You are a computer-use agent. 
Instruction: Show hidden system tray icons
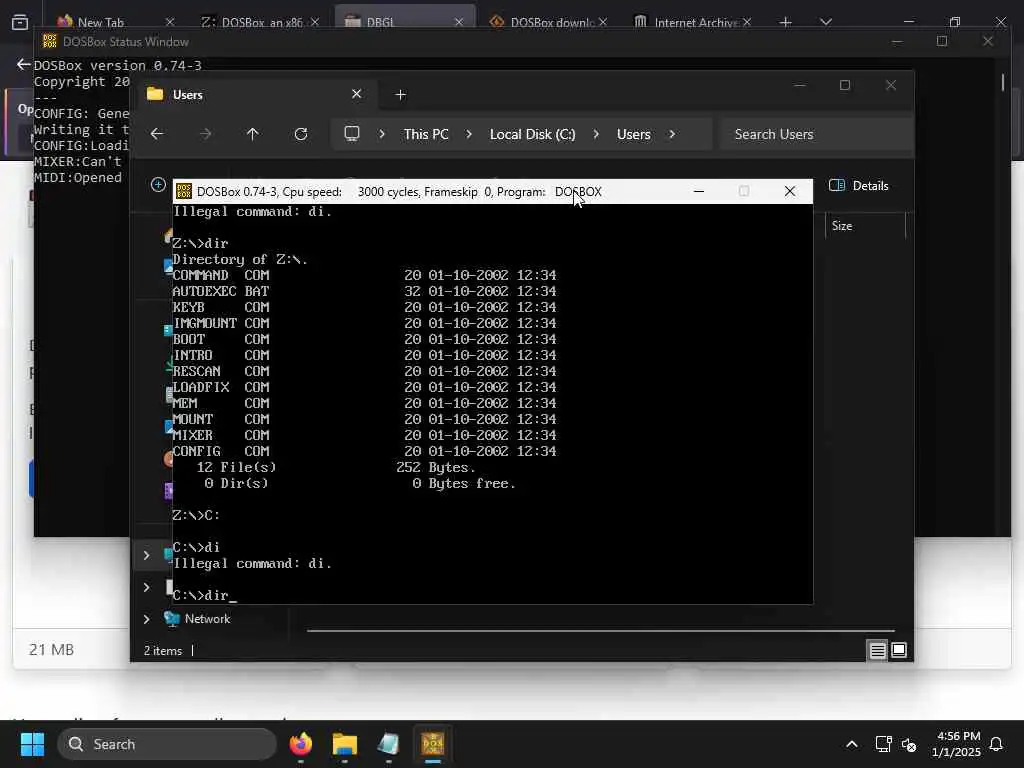tap(852, 744)
